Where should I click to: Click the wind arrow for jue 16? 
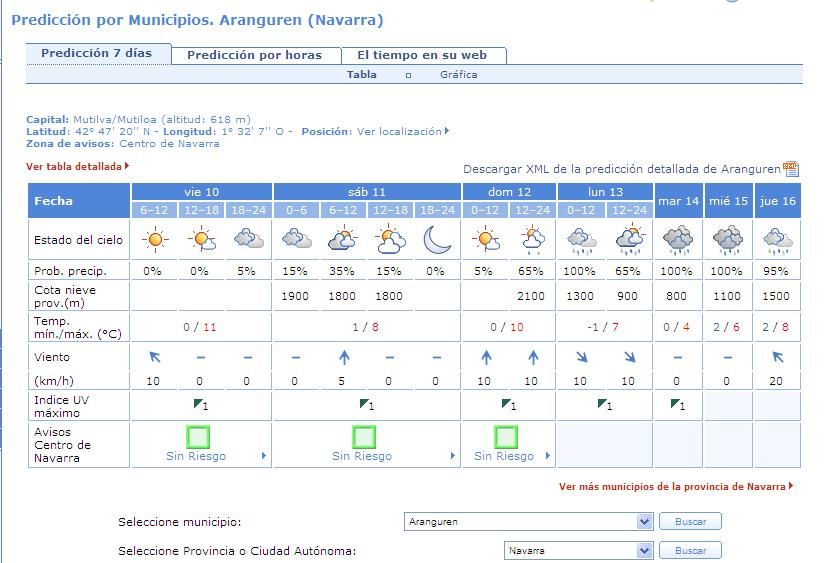778,357
